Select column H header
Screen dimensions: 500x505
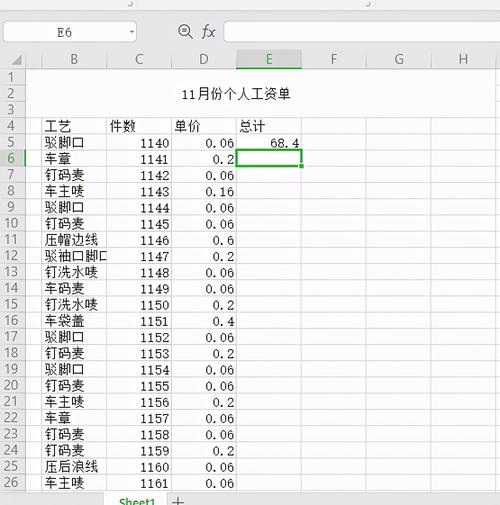[x=463, y=59]
